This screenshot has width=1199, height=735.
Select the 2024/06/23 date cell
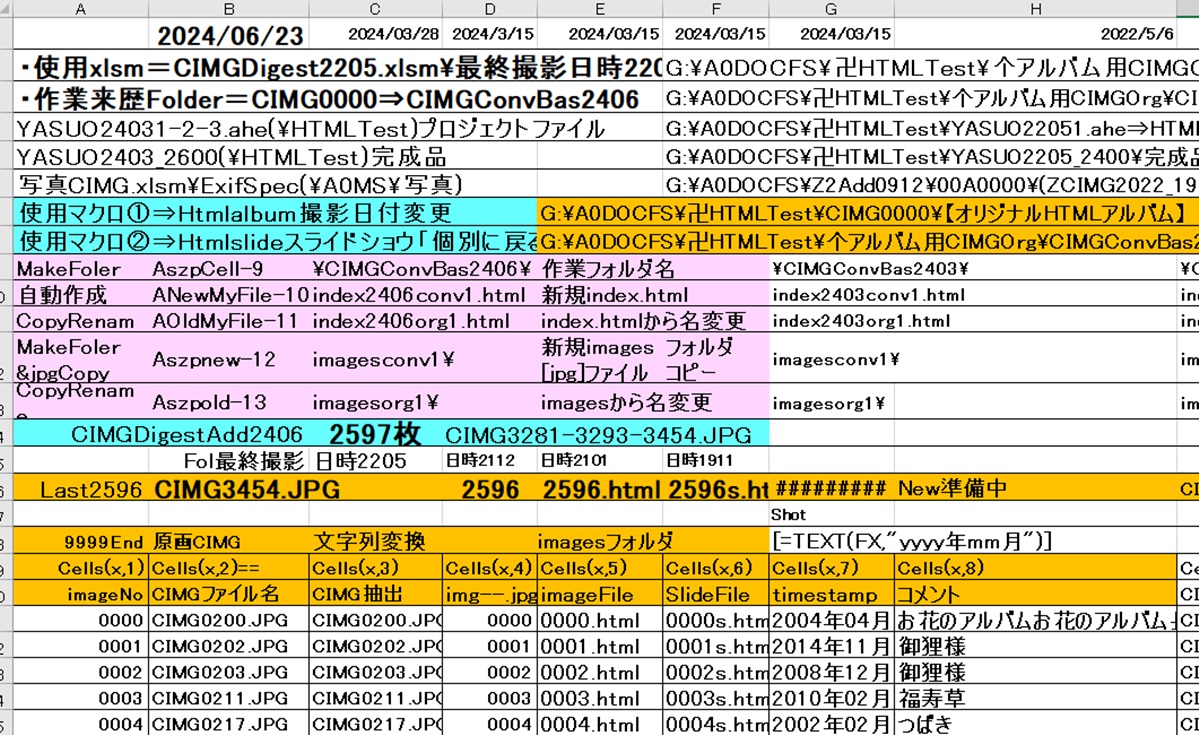click(229, 36)
